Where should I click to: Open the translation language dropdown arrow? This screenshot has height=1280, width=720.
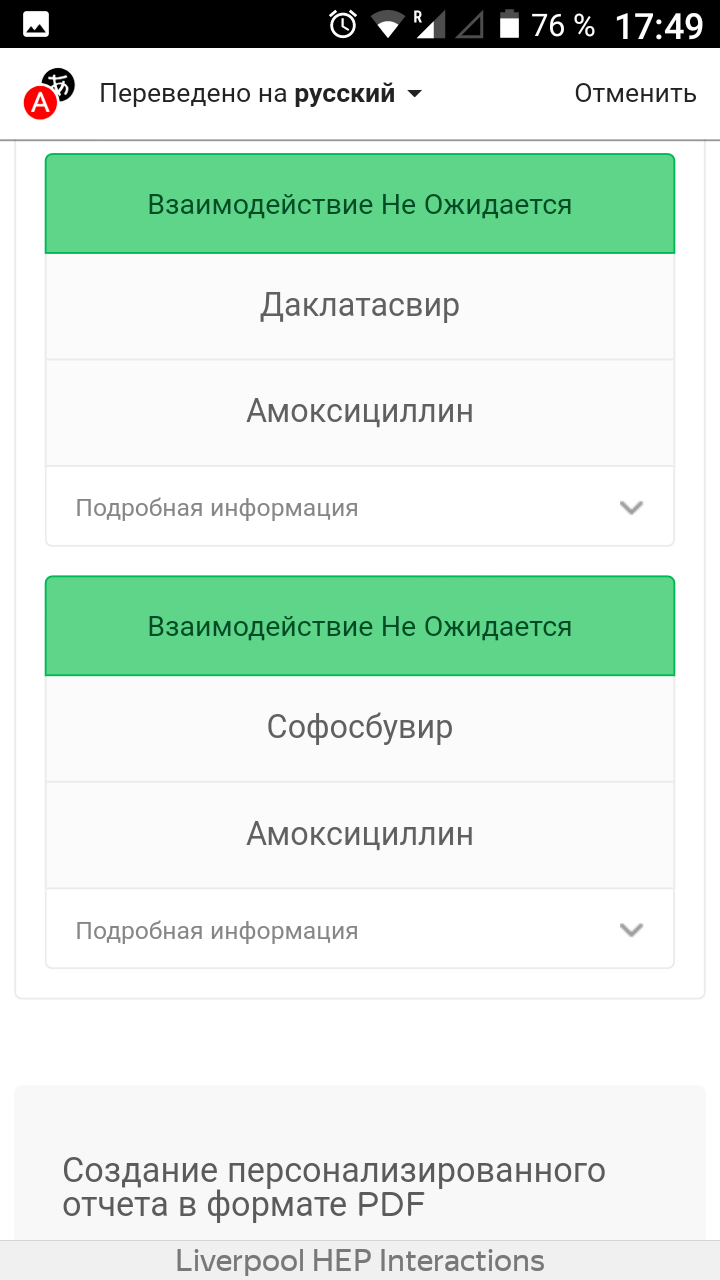414,94
